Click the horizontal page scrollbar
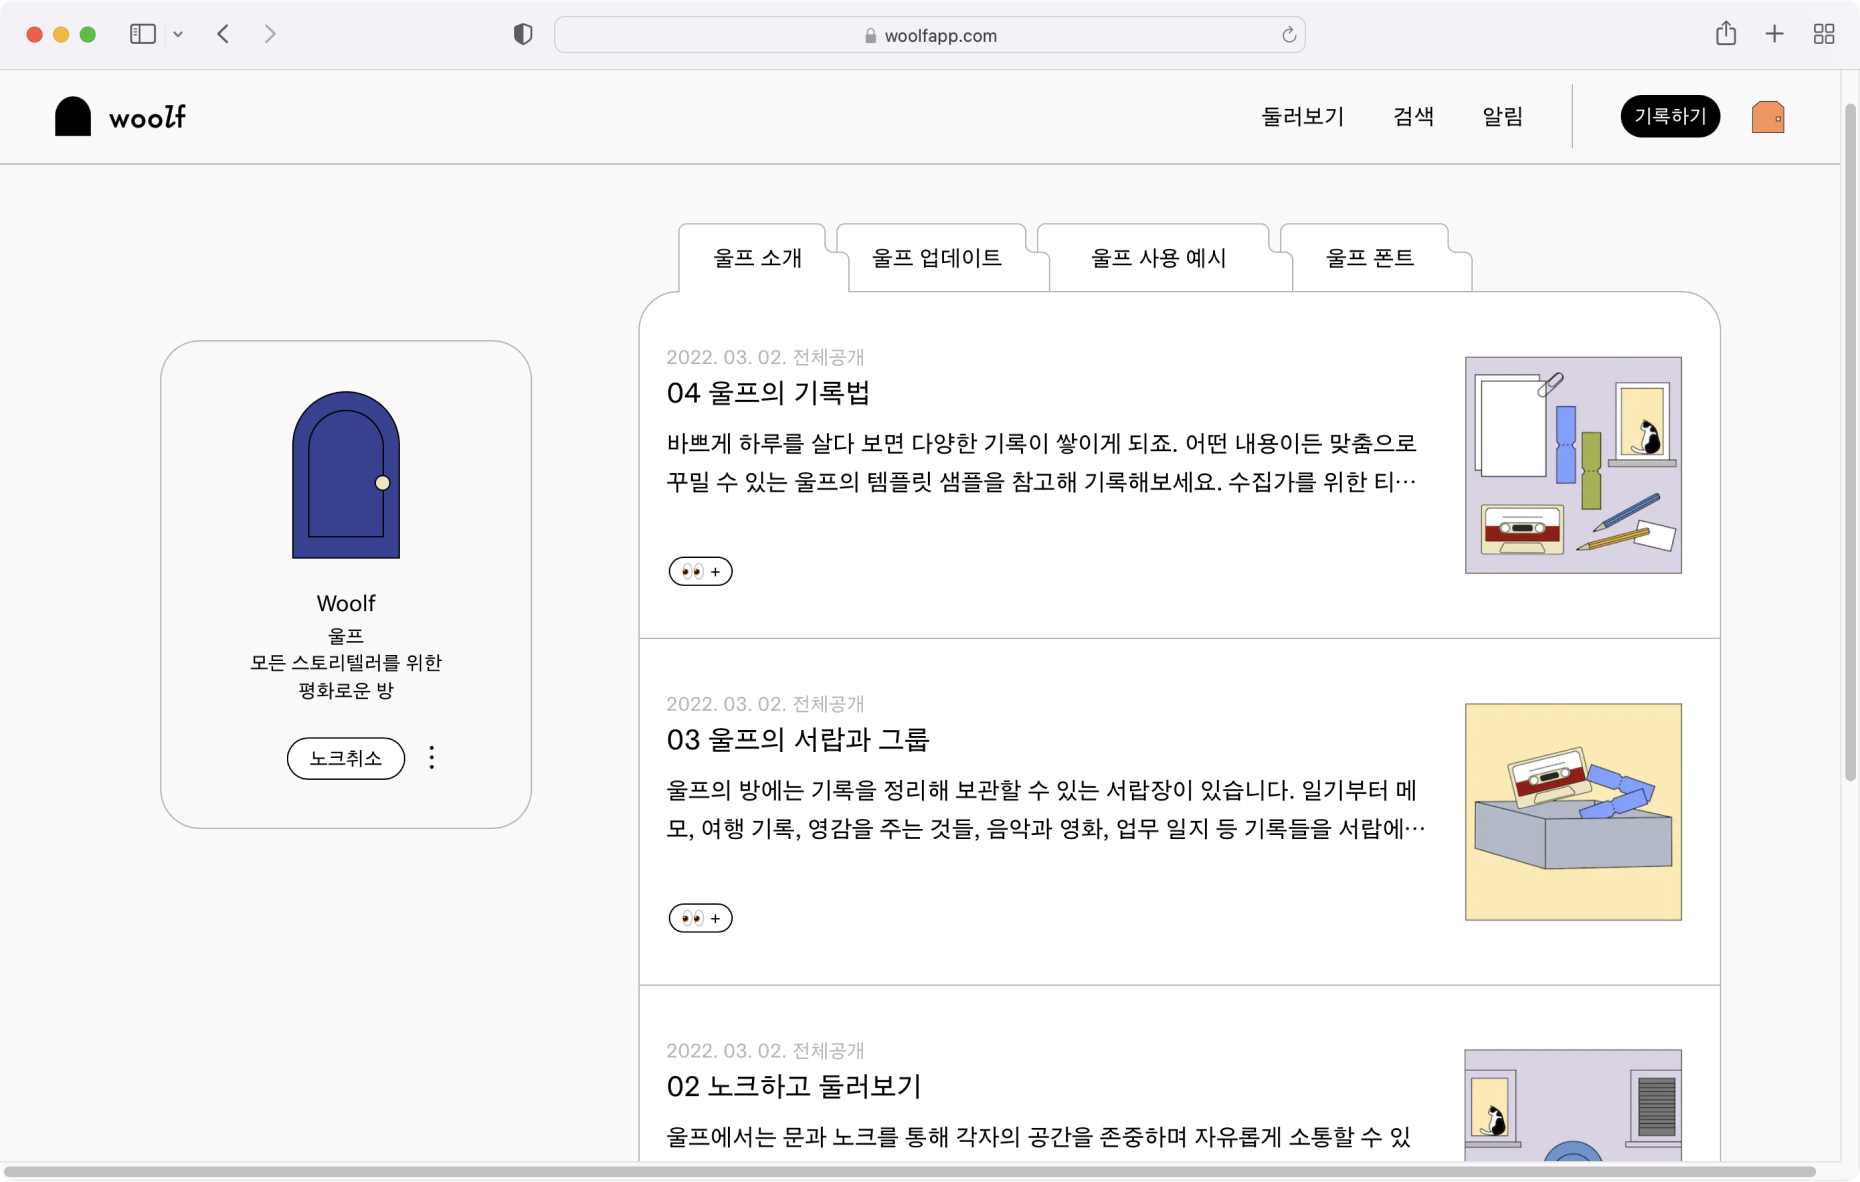Image resolution: width=1860 pixels, height=1182 pixels. [x=910, y=1172]
